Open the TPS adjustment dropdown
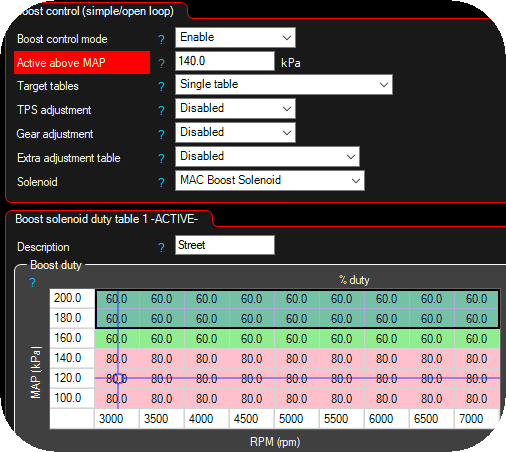The width and height of the screenshot is (506, 452). tap(235, 108)
